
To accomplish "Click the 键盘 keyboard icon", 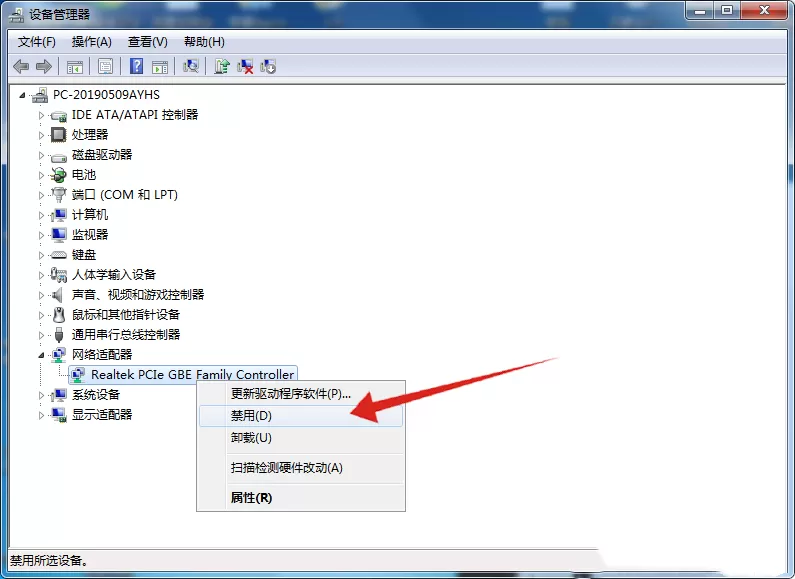I will [x=59, y=255].
